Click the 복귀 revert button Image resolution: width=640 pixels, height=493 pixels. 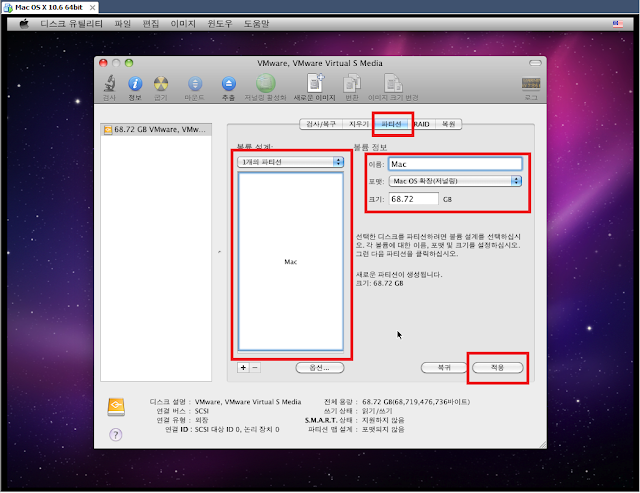pos(444,368)
